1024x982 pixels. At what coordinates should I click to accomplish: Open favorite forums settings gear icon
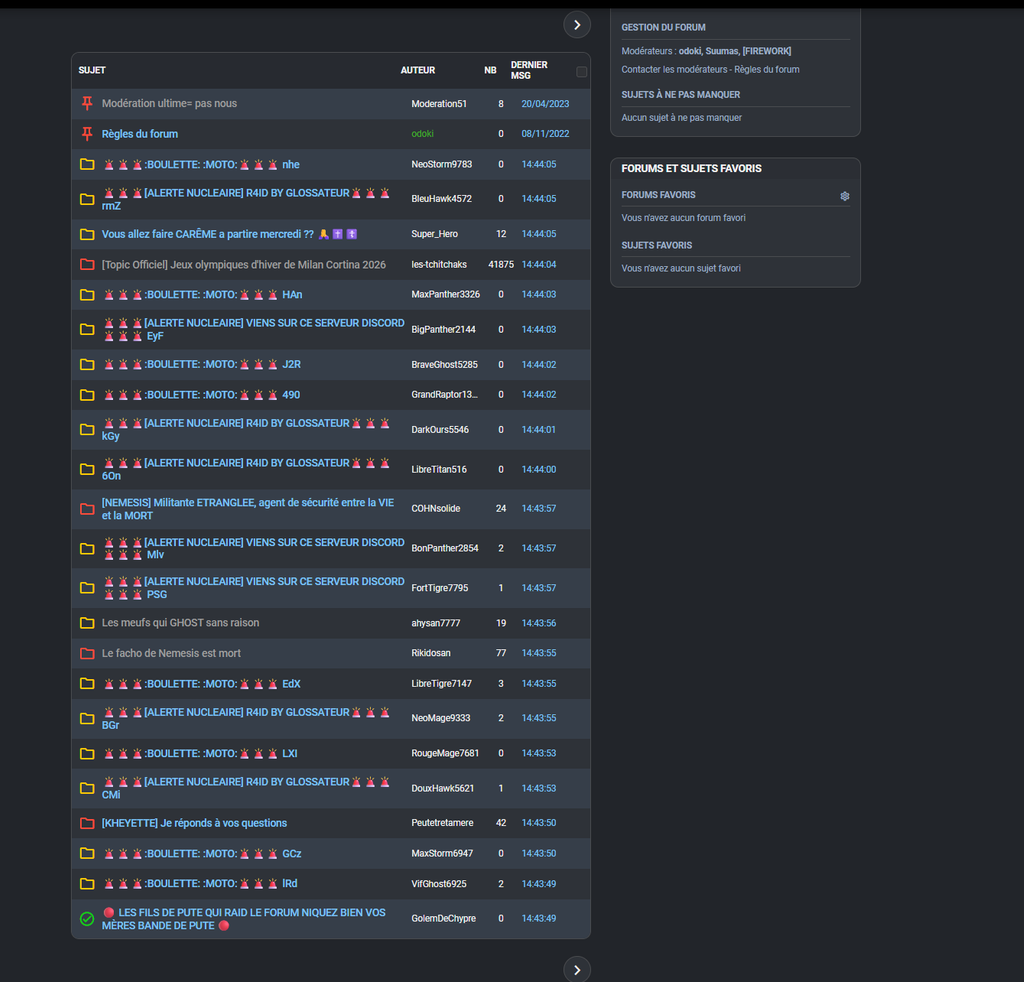pos(844,196)
